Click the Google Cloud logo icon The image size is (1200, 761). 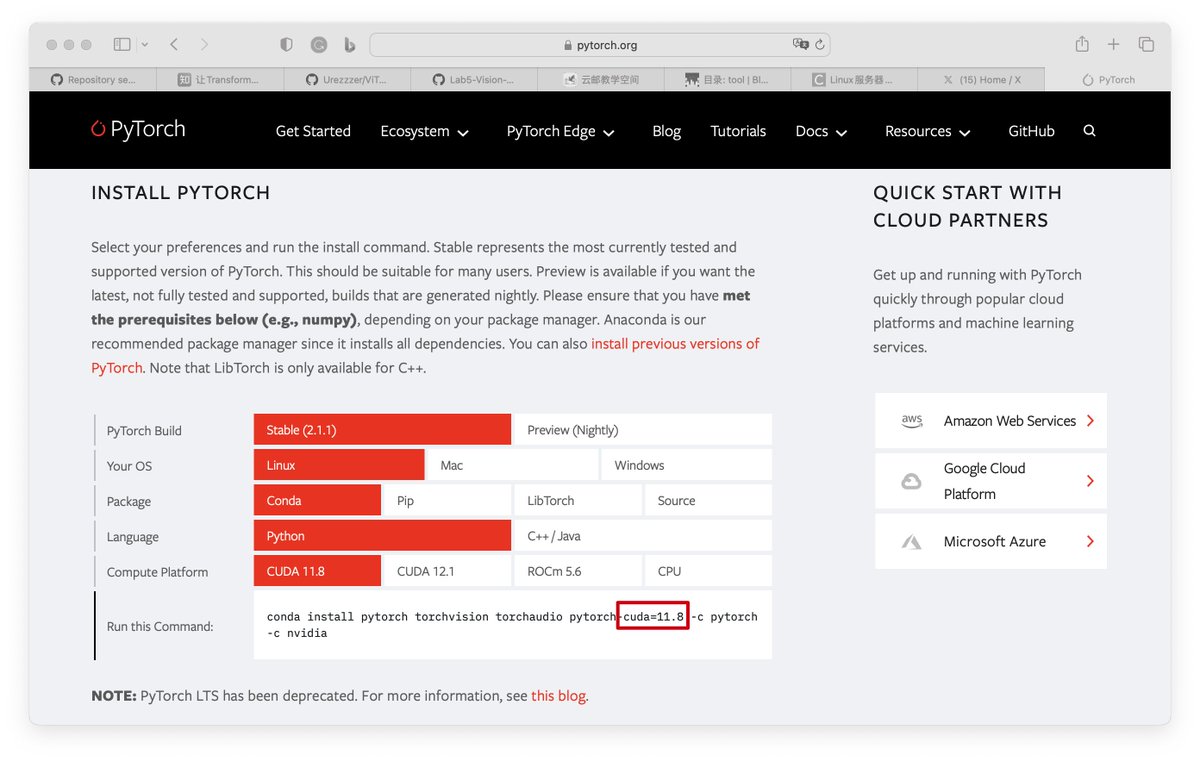click(911, 482)
